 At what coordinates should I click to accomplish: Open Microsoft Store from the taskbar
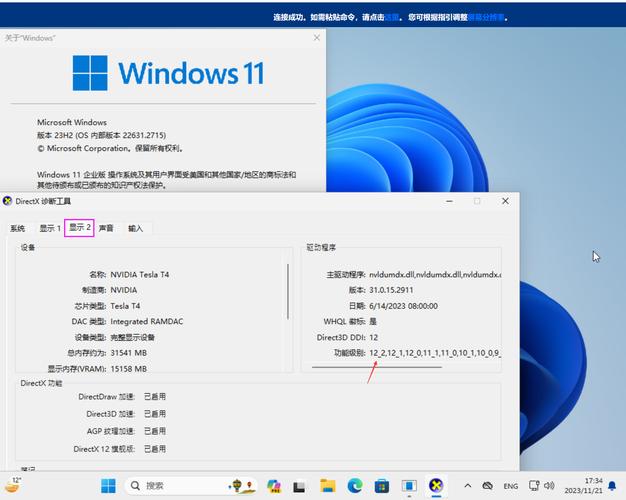point(382,486)
